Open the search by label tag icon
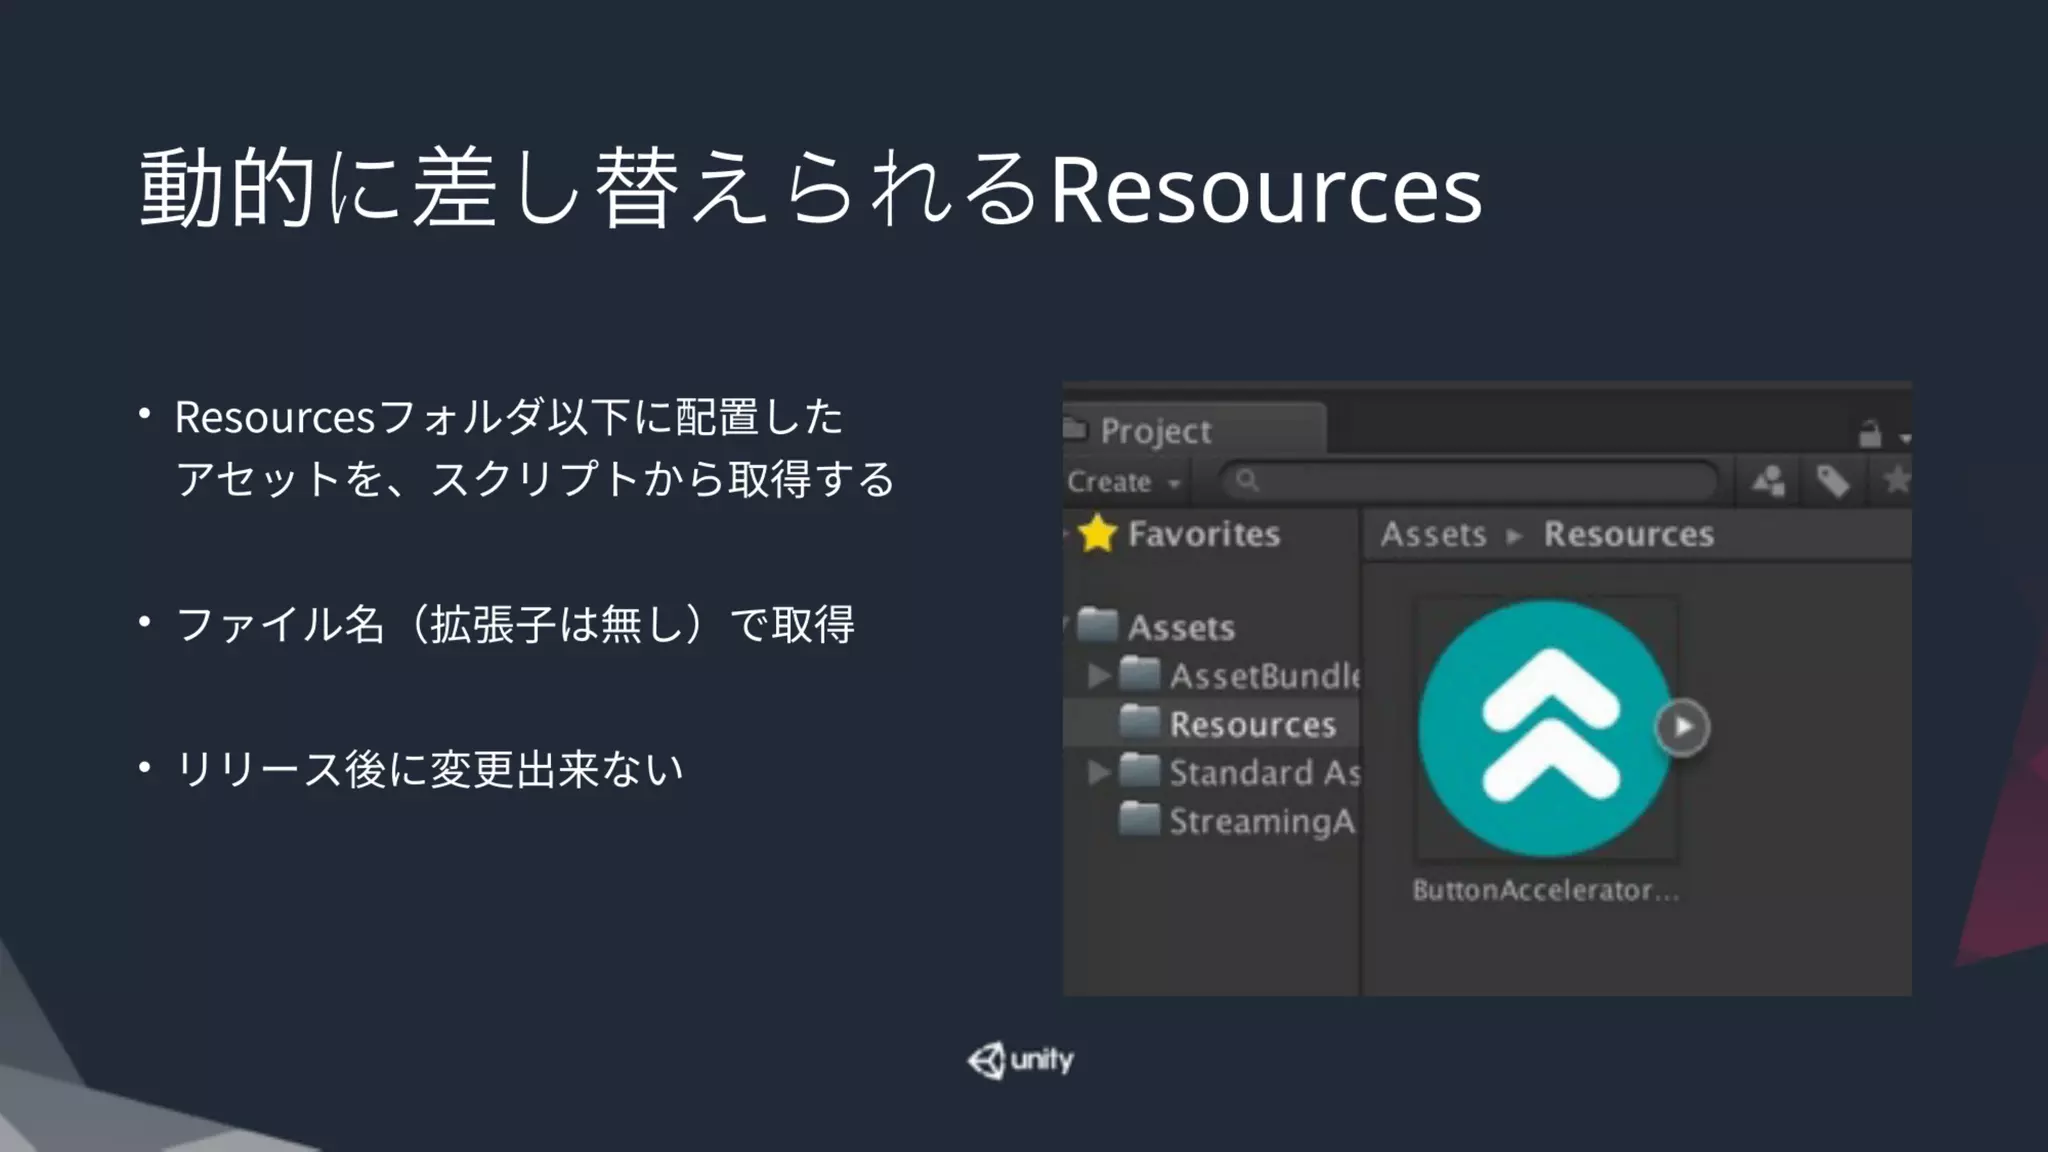2048x1152 pixels. click(1833, 482)
